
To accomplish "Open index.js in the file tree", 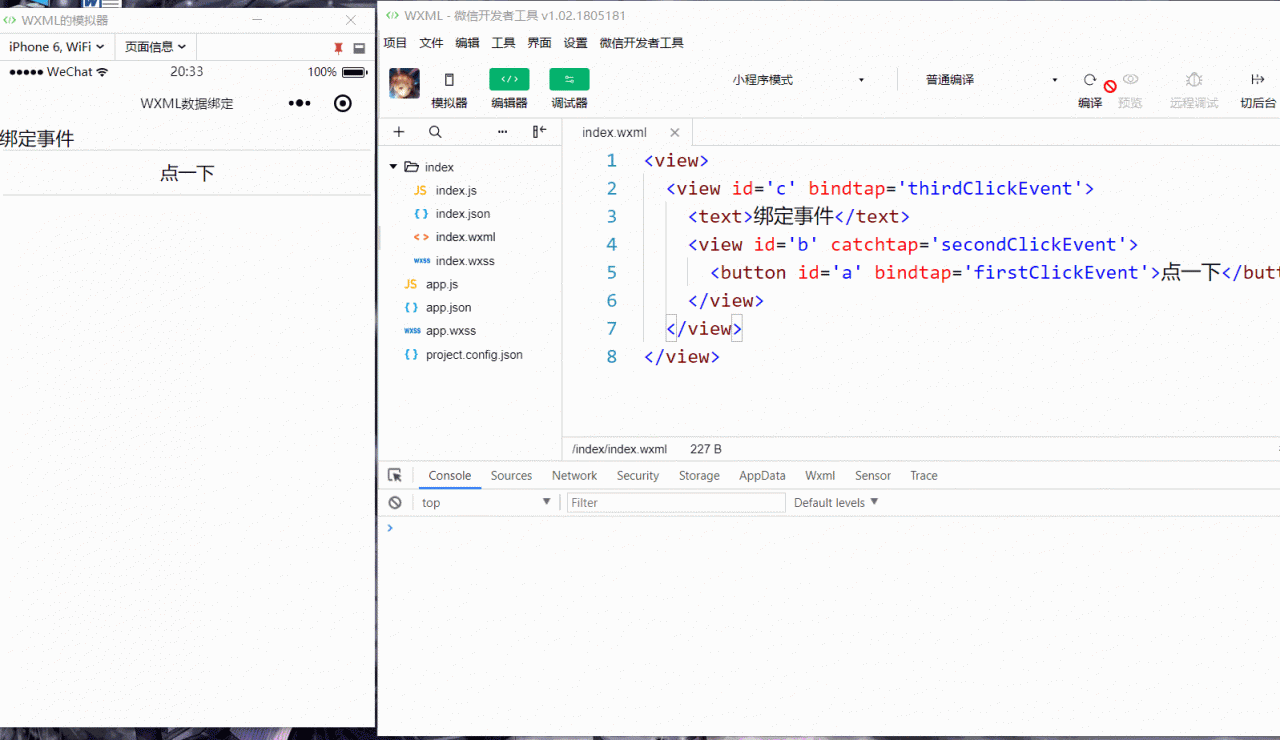I will (x=456, y=190).
